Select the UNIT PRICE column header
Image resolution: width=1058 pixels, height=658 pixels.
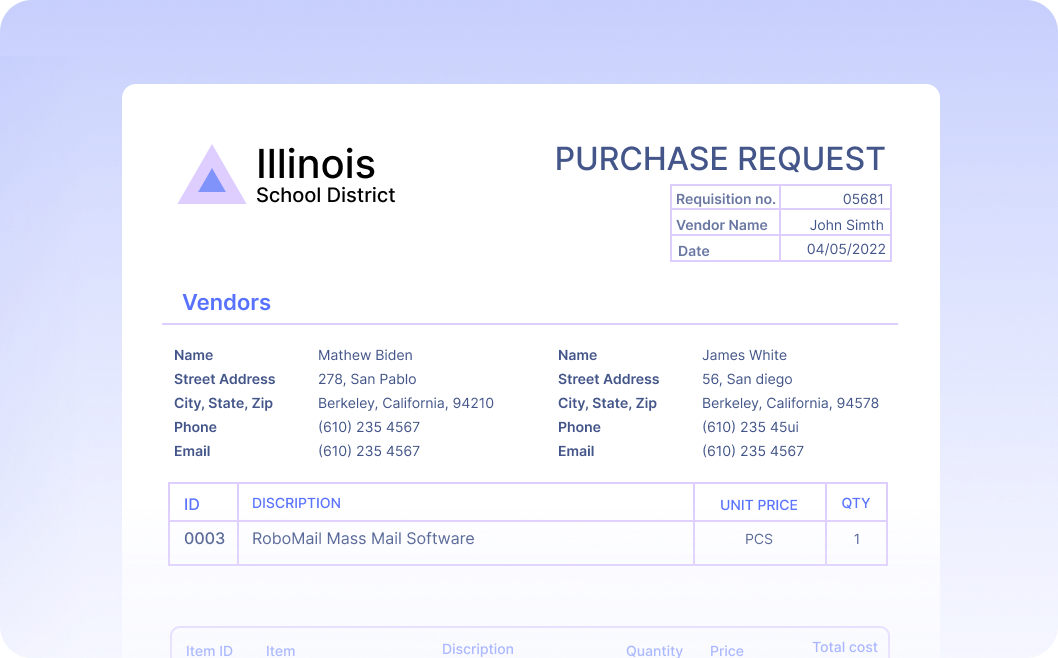759,504
